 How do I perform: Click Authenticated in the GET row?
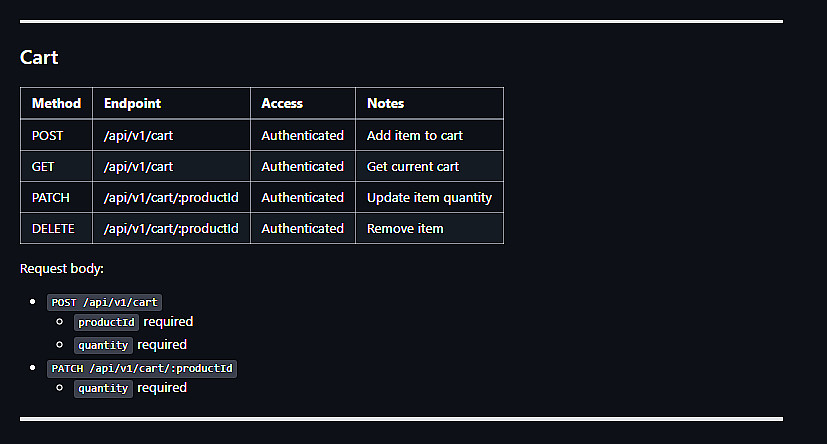pos(302,166)
